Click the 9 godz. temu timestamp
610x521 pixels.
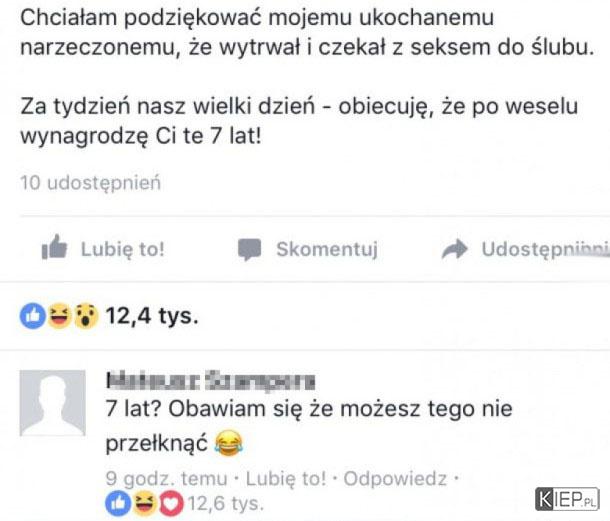[x=167, y=478]
